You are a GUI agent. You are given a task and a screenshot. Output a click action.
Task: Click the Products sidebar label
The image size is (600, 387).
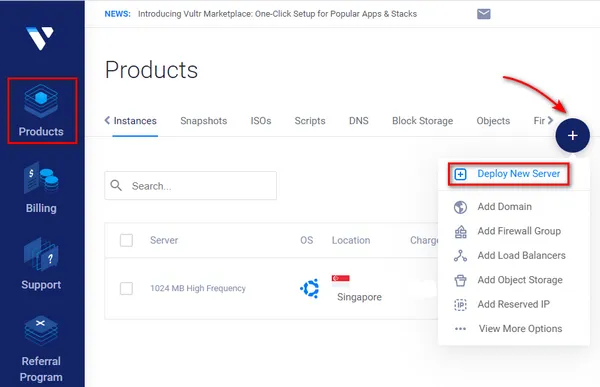[41, 132]
